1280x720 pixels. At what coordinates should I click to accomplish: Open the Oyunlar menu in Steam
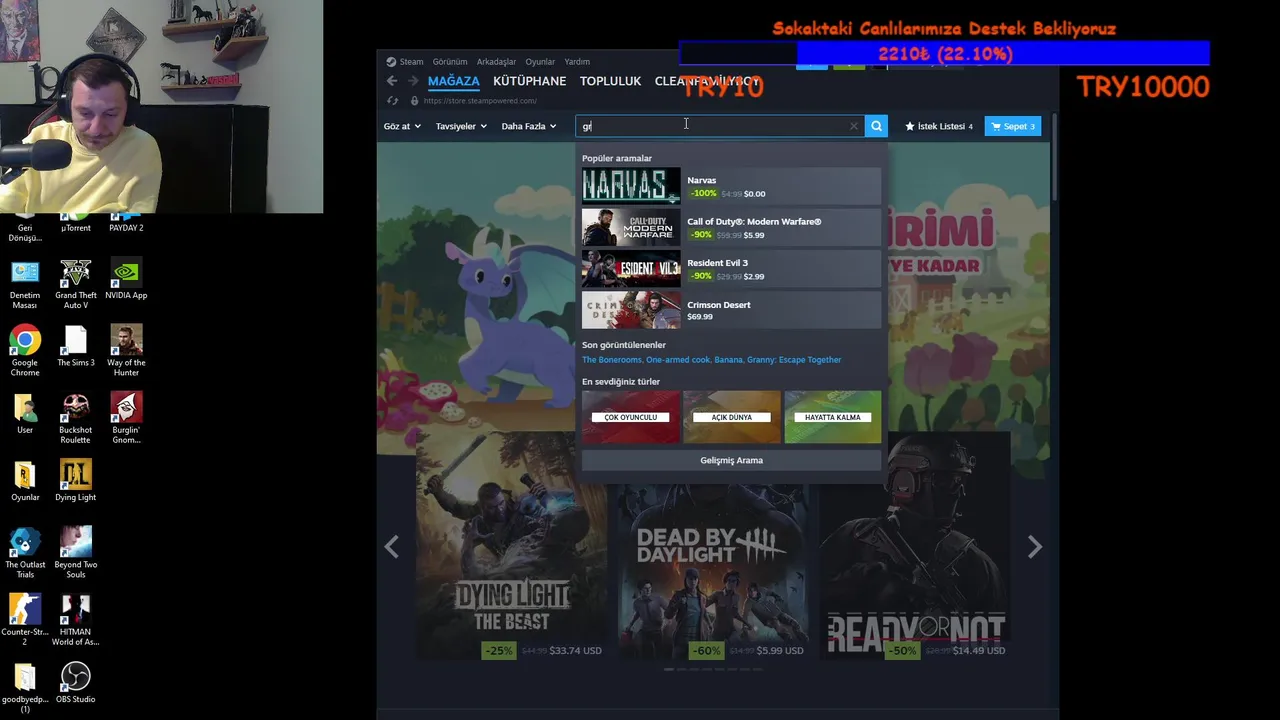[540, 62]
